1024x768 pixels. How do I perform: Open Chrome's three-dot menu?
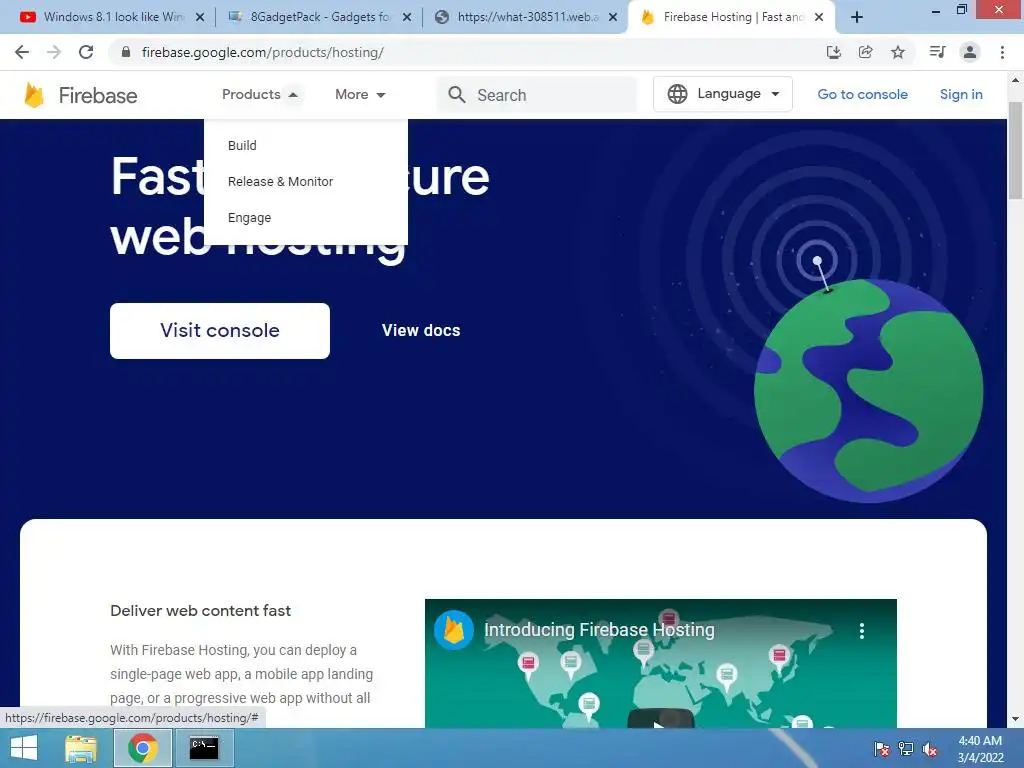pyautogui.click(x=1002, y=52)
